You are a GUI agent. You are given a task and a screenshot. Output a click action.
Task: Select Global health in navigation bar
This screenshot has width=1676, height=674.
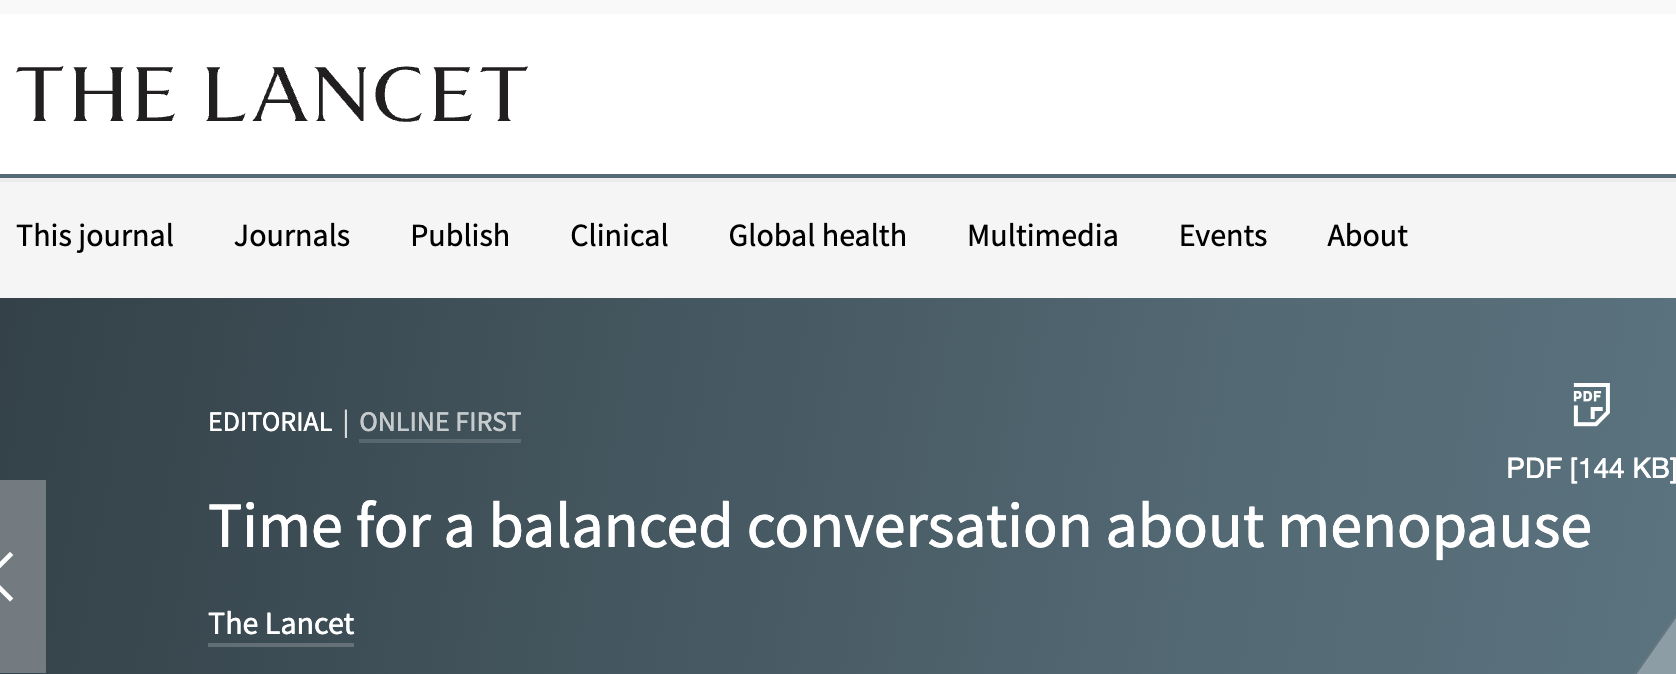coord(817,236)
